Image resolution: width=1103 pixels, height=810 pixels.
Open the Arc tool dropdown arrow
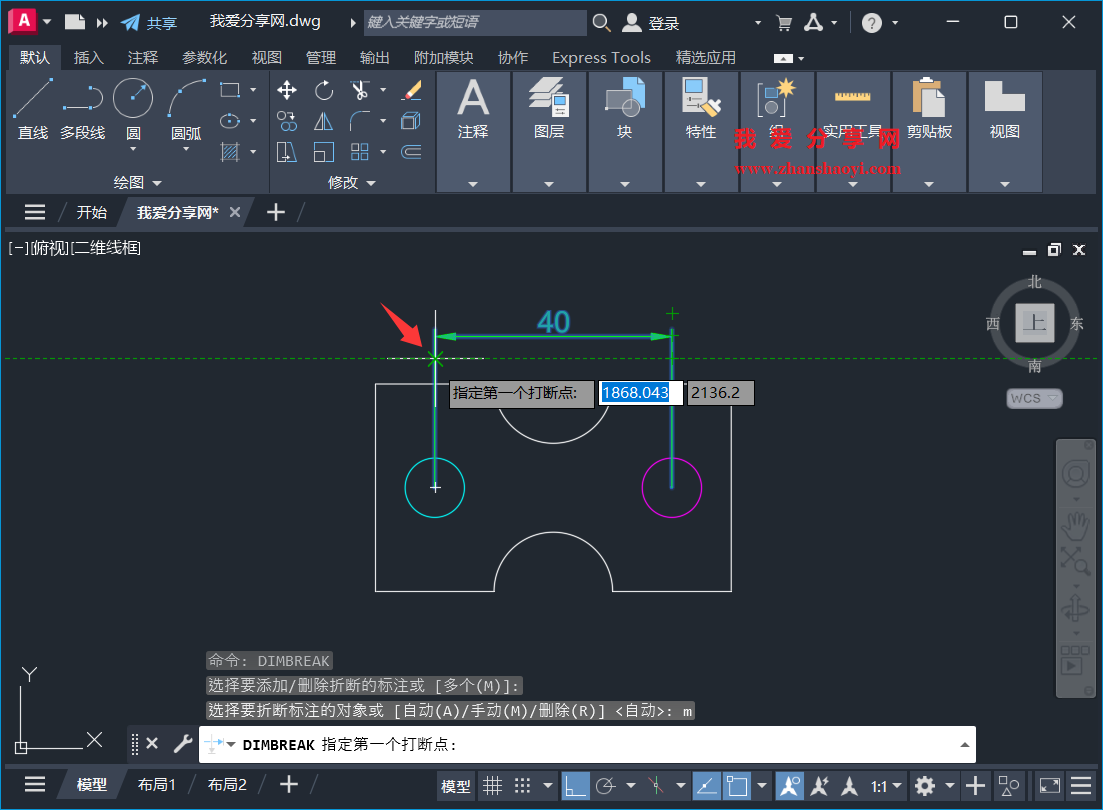point(186,148)
